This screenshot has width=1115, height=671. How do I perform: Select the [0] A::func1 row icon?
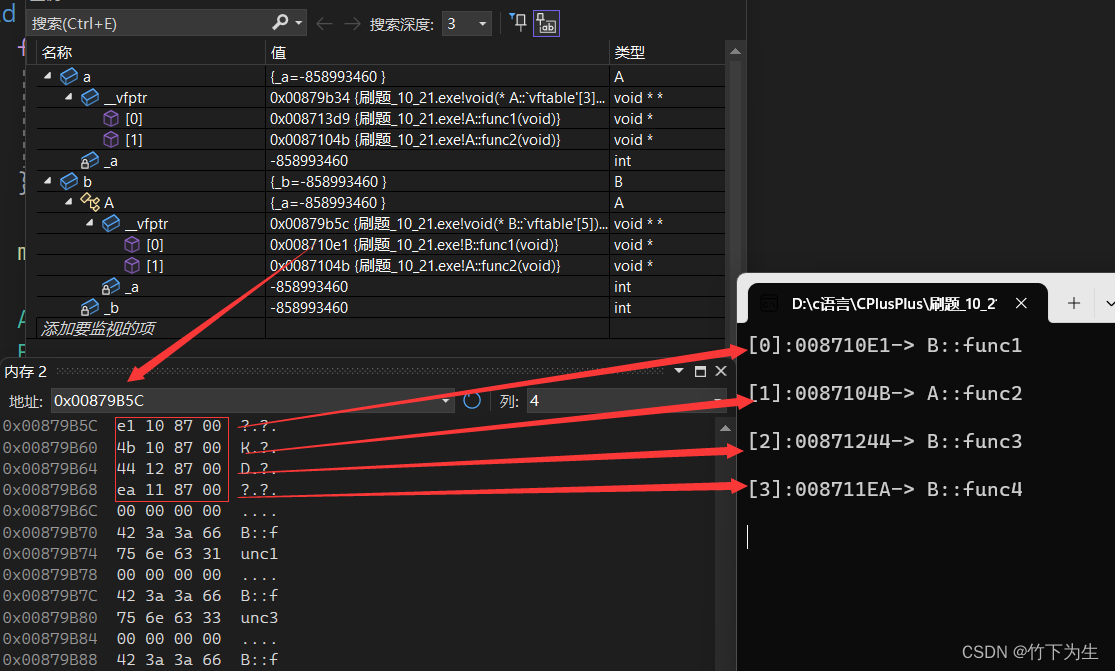111,118
